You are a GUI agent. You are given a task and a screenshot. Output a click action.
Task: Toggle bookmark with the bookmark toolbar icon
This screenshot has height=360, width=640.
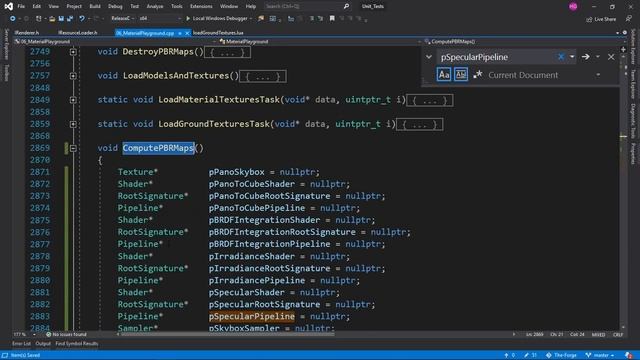click(332, 18)
